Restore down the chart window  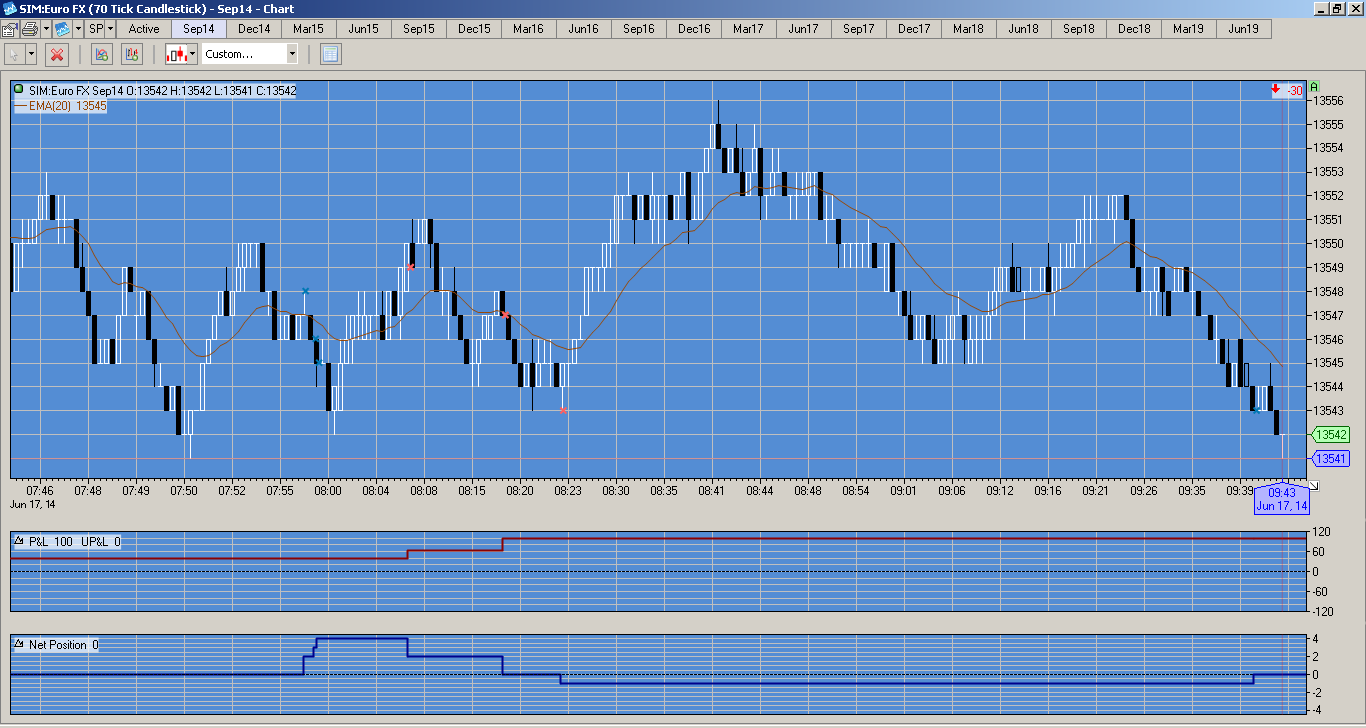click(x=1337, y=9)
